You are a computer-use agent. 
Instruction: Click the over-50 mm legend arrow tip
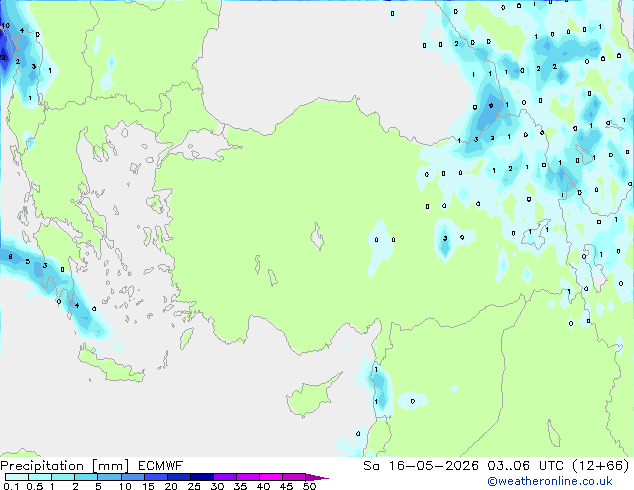point(317,477)
